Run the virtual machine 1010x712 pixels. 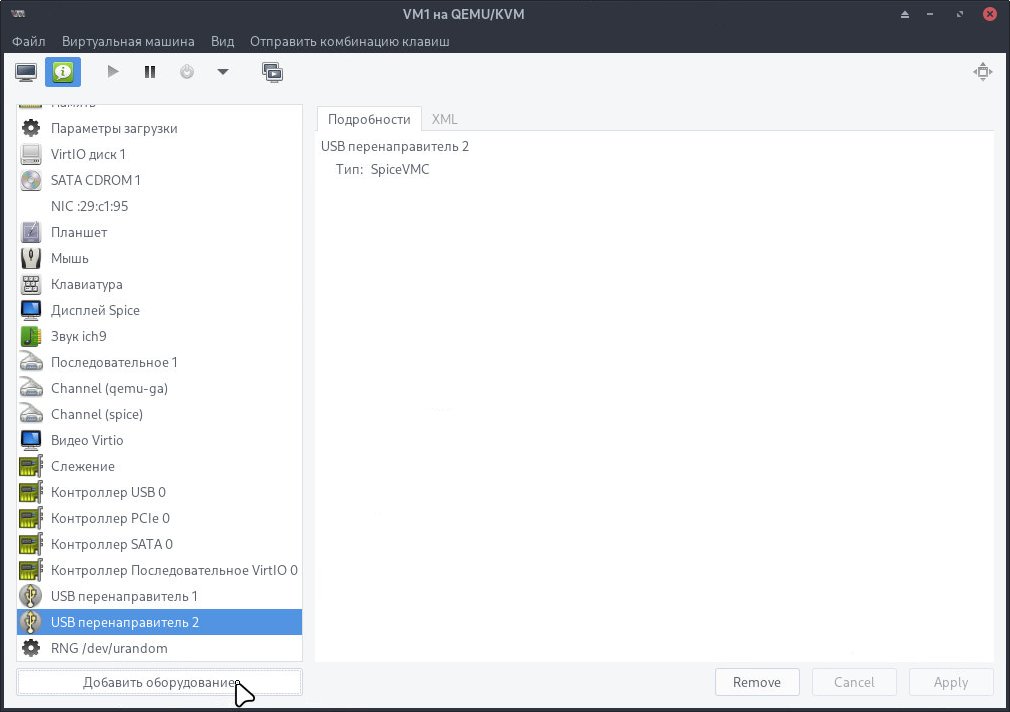(x=113, y=71)
